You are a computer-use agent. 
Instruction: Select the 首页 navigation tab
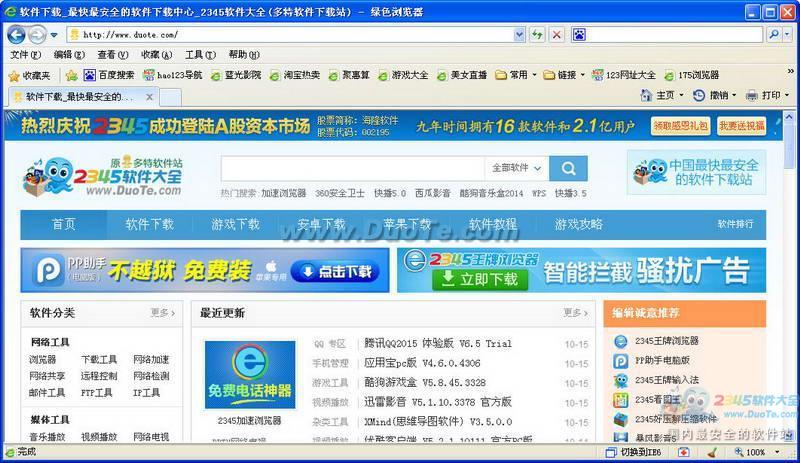(x=64, y=225)
